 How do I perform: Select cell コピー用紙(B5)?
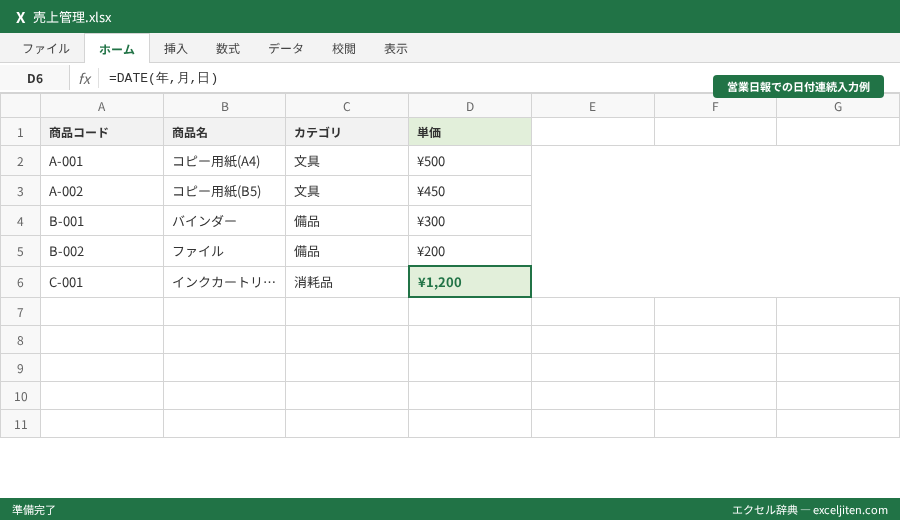click(224, 191)
